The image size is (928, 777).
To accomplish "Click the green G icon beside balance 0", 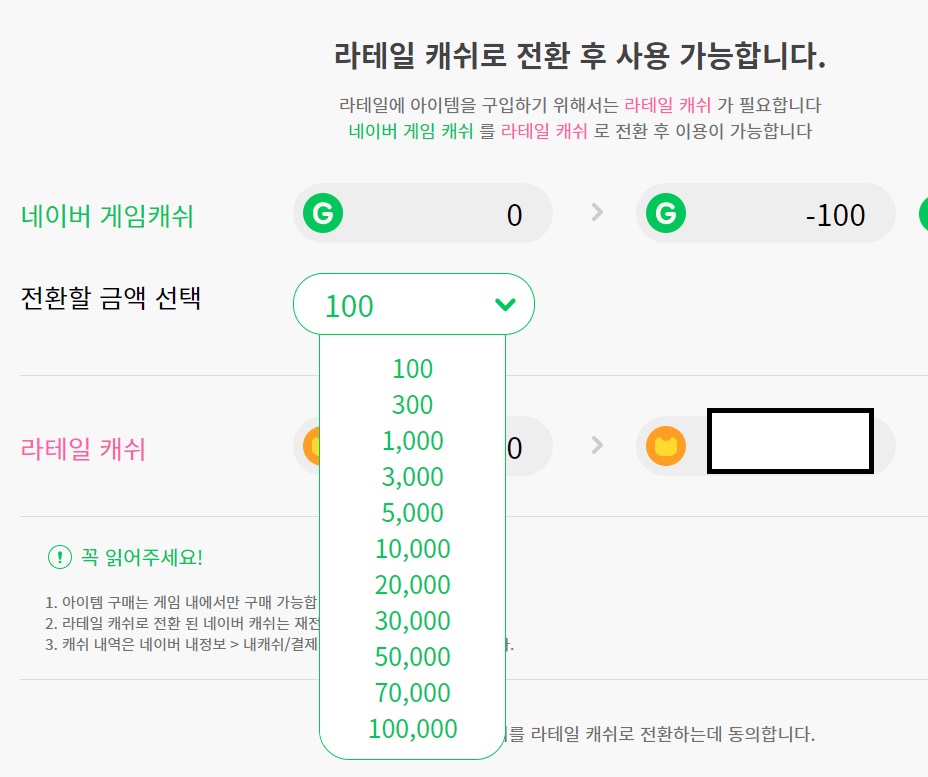I will point(322,213).
